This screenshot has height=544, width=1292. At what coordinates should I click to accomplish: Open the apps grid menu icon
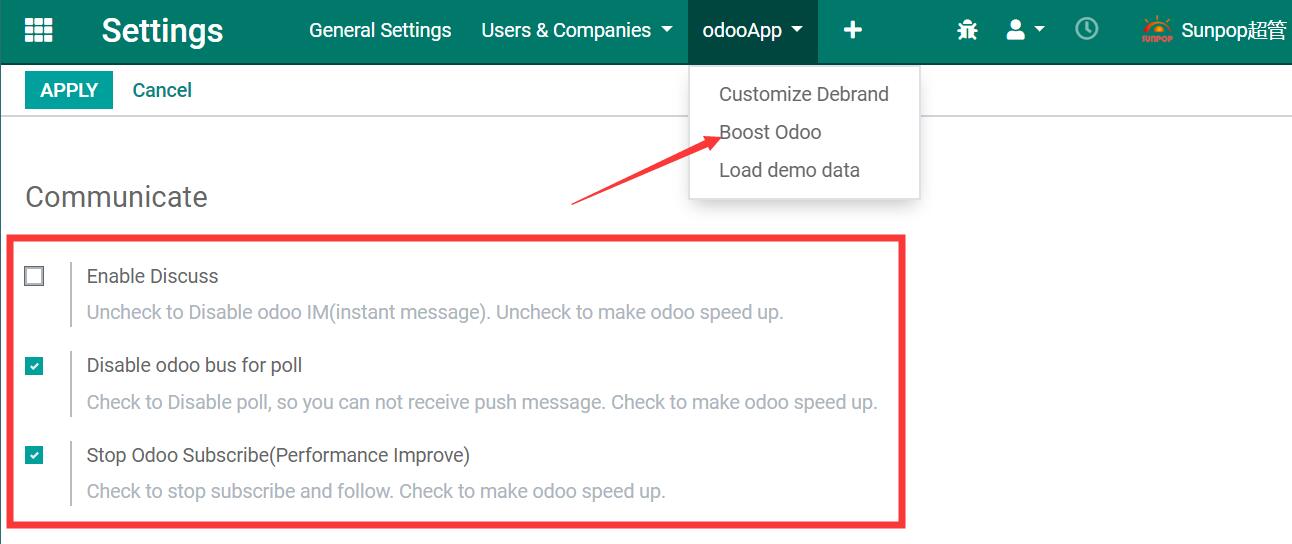[x=38, y=30]
